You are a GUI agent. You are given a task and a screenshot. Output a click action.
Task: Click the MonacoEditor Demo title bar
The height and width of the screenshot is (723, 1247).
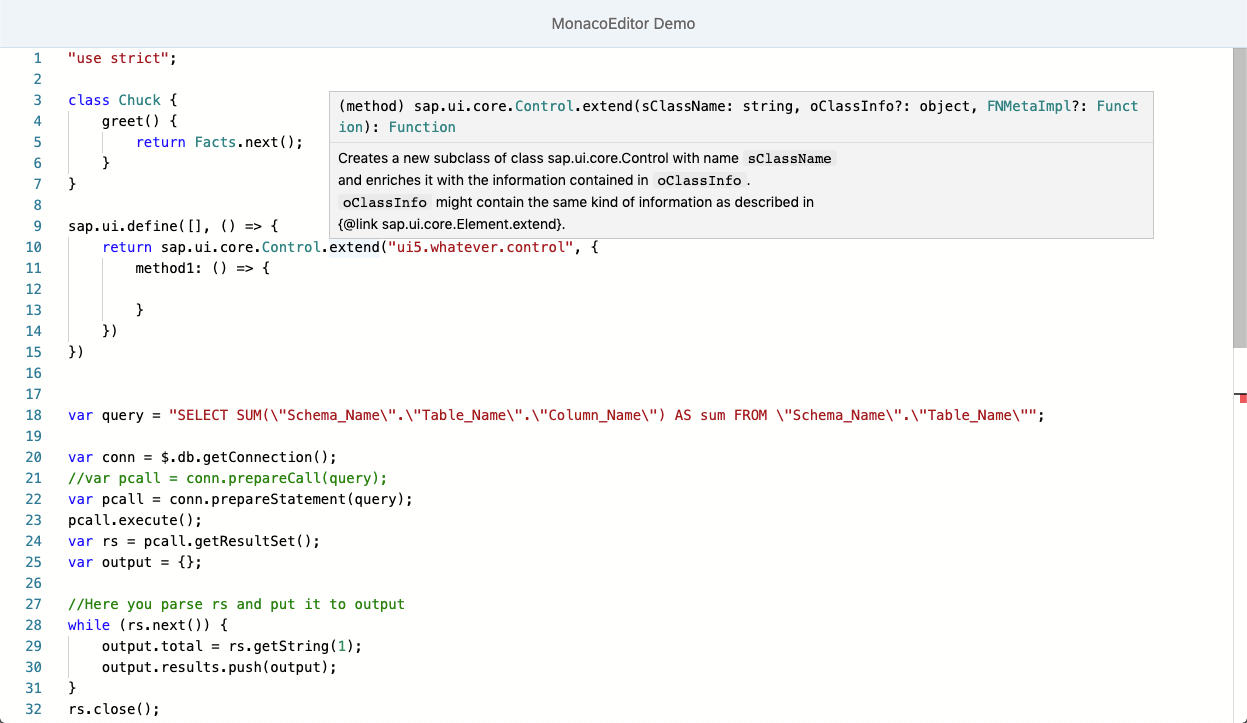pyautogui.click(x=623, y=23)
